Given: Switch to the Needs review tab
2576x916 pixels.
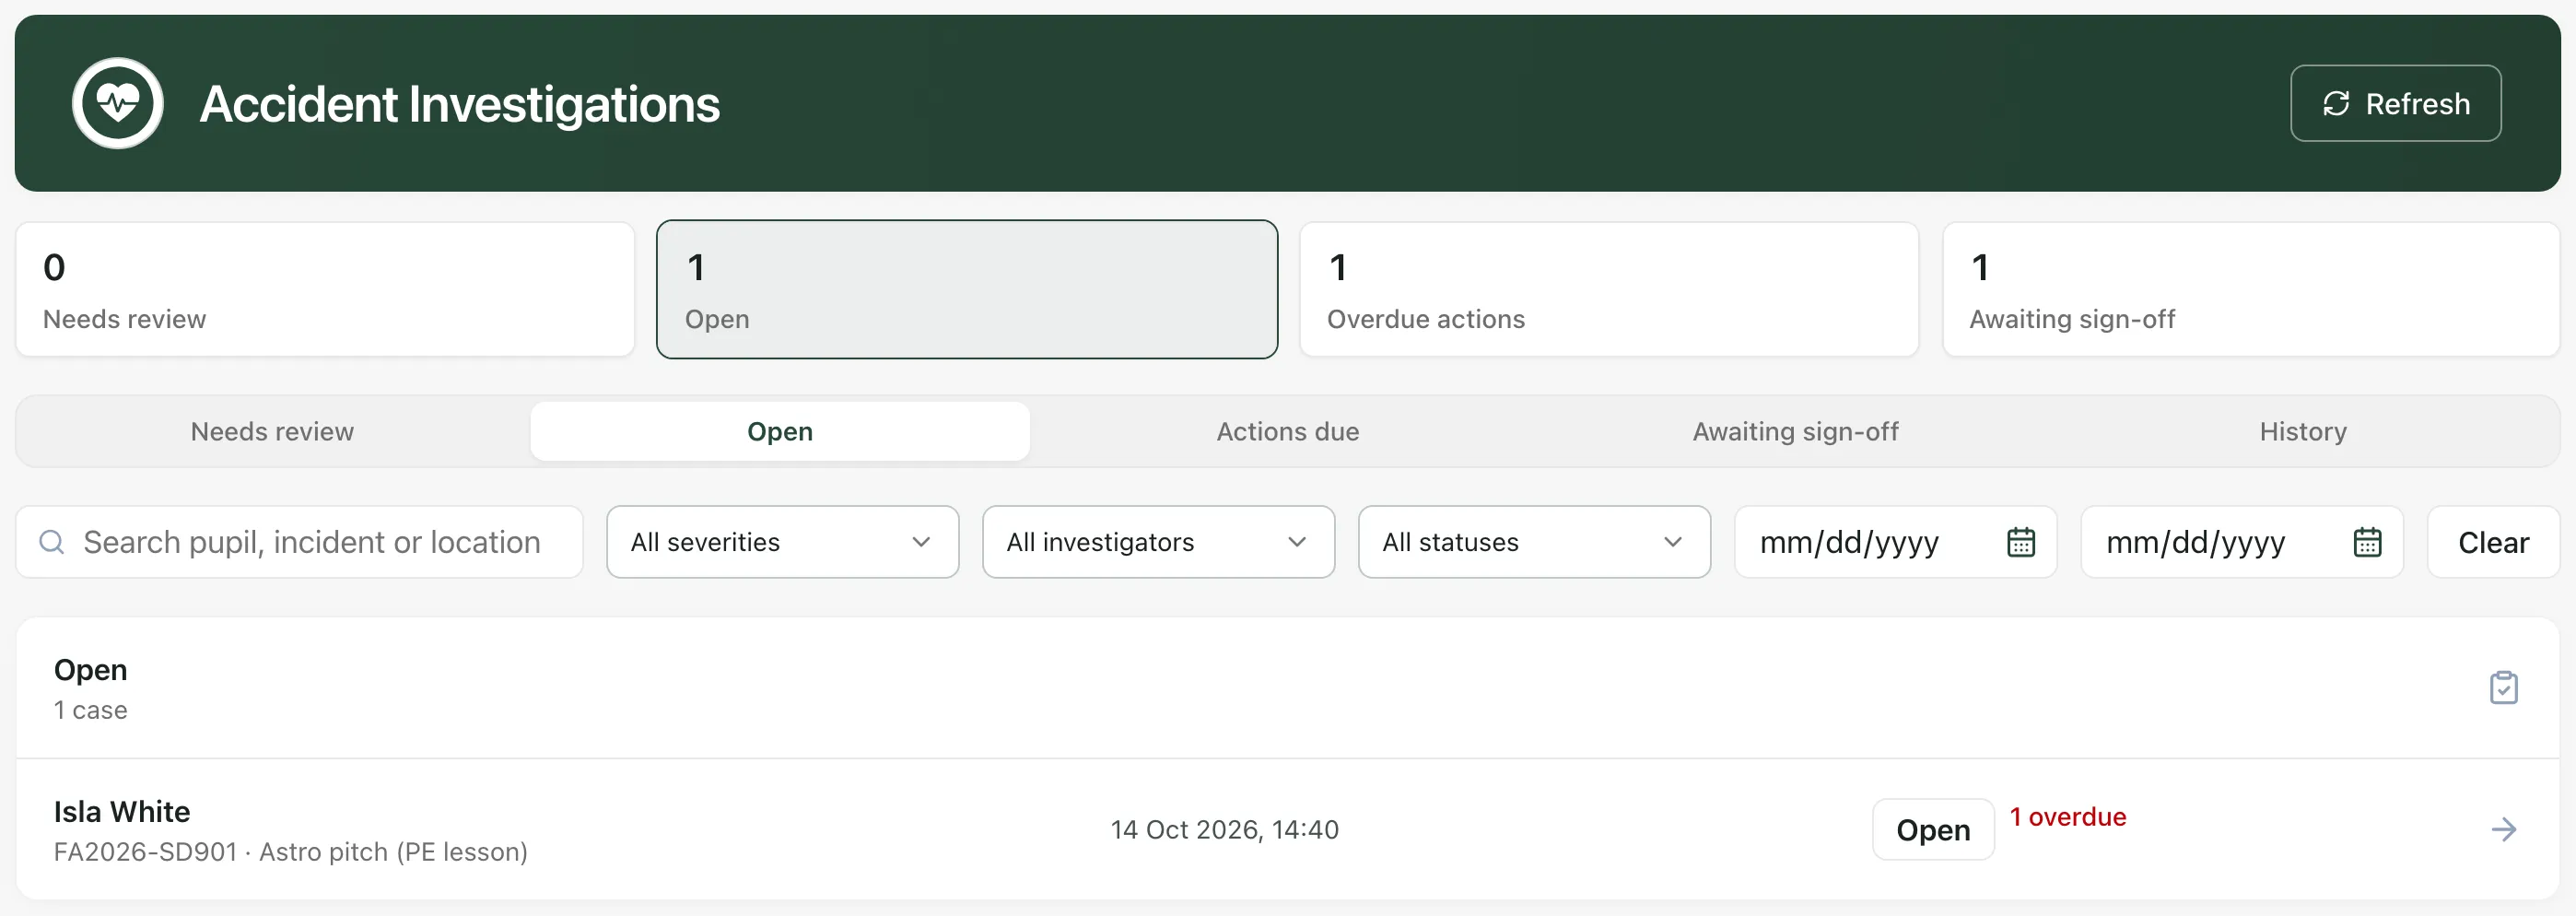Looking at the screenshot, I should (272, 431).
